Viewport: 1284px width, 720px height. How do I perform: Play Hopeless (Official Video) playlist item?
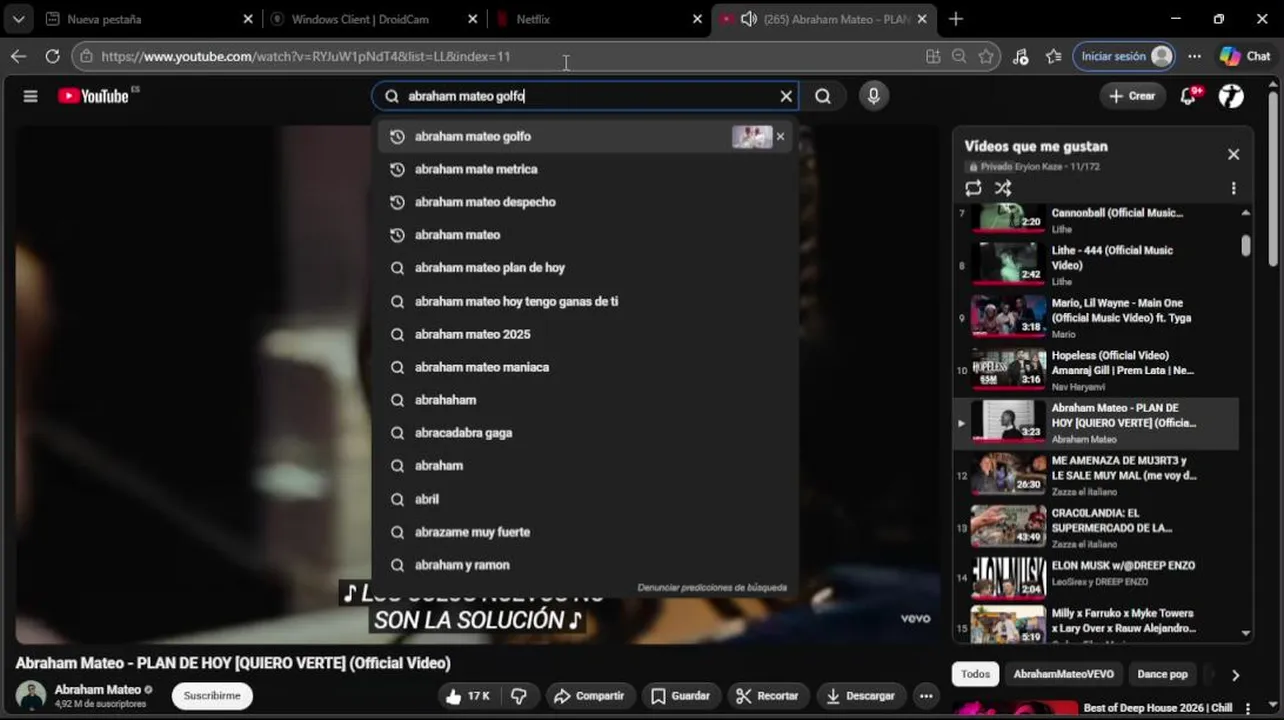(x=1096, y=370)
